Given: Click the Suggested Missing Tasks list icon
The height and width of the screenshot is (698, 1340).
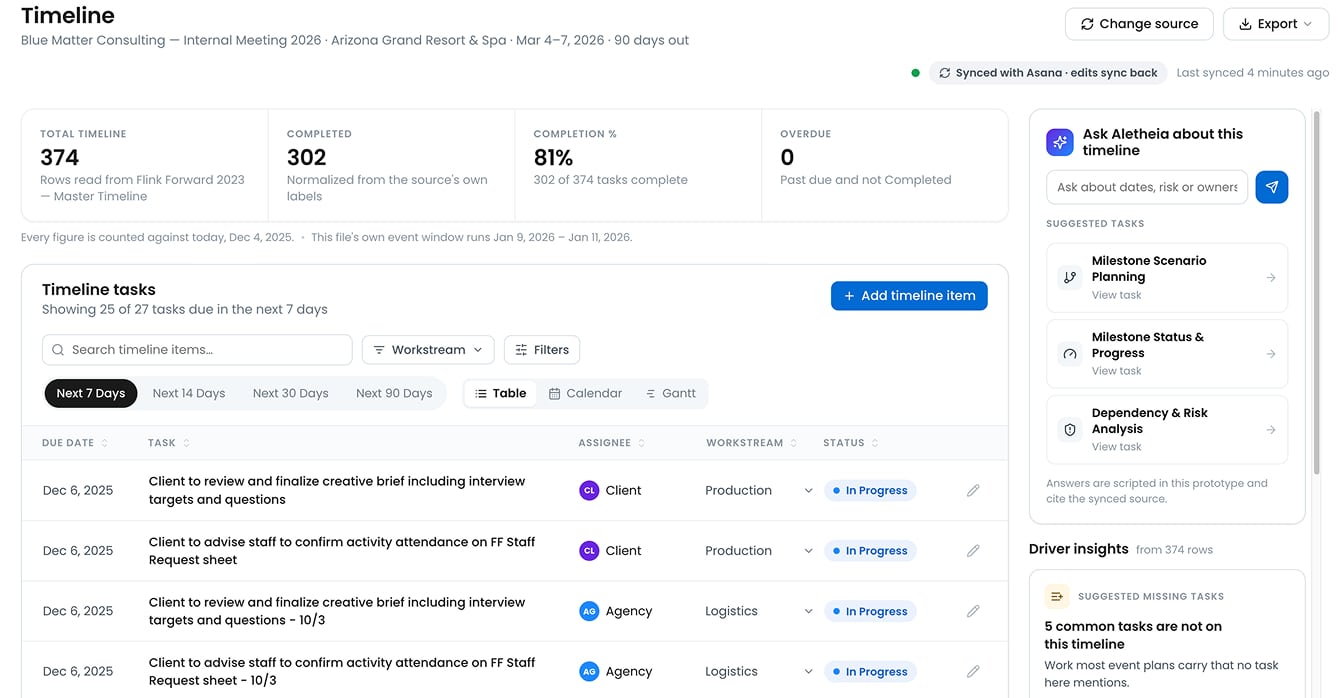Looking at the screenshot, I should click(x=1056, y=596).
